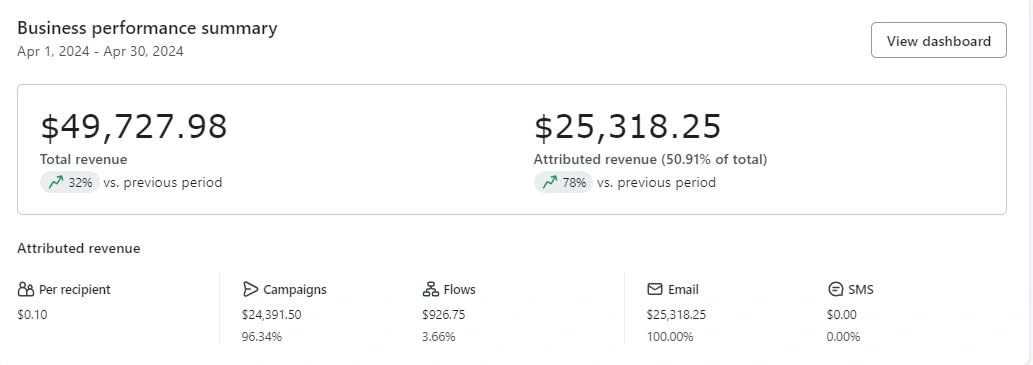1033x365 pixels.
Task: Click the SMS label
Action: point(860,289)
